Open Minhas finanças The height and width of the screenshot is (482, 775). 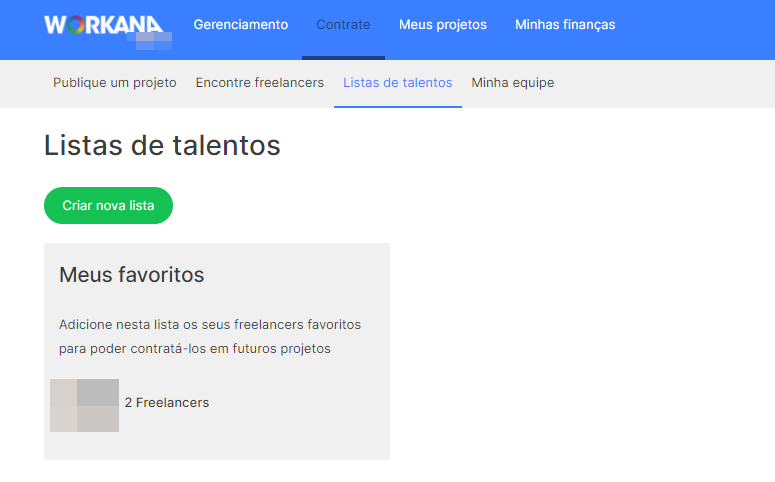tap(565, 25)
